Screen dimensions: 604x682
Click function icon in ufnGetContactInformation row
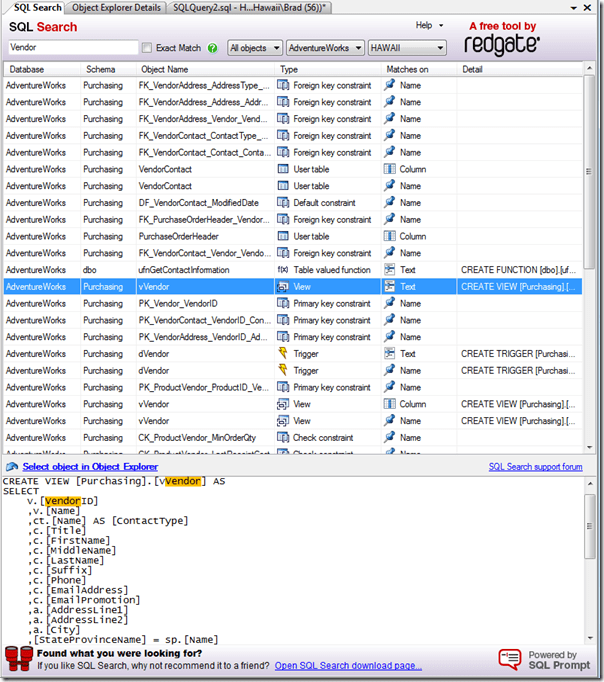(283, 270)
